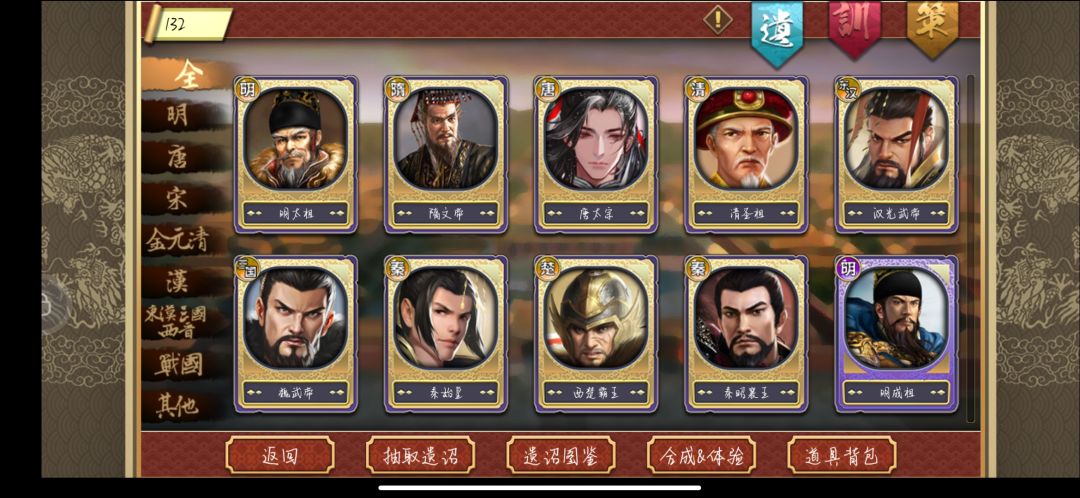Choose the 秦始皇 portrait card
Screen dimensions: 1080x498
[x=446, y=334]
